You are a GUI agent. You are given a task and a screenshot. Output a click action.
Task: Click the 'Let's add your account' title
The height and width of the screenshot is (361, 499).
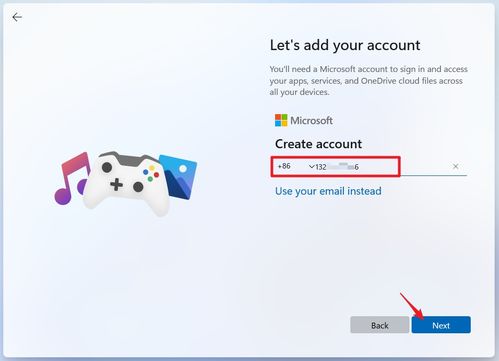(x=345, y=45)
